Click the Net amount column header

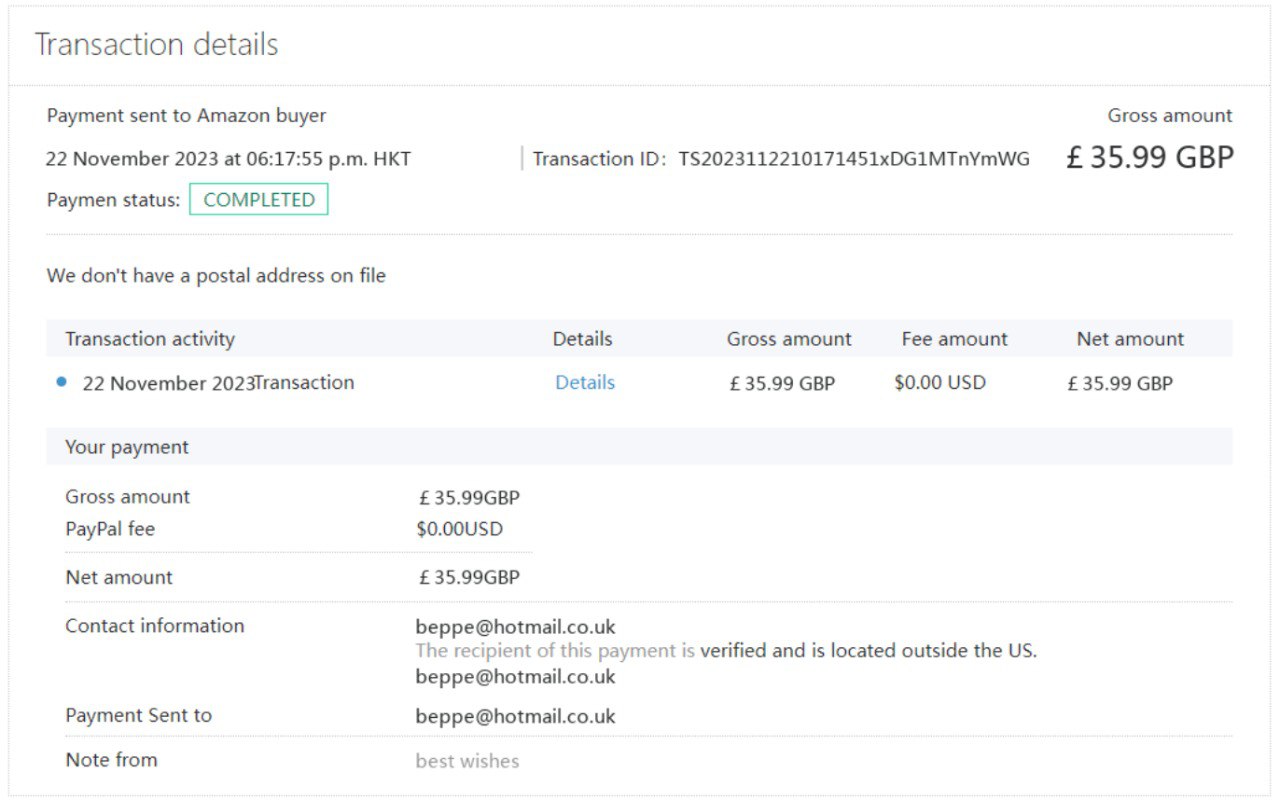coord(1130,339)
